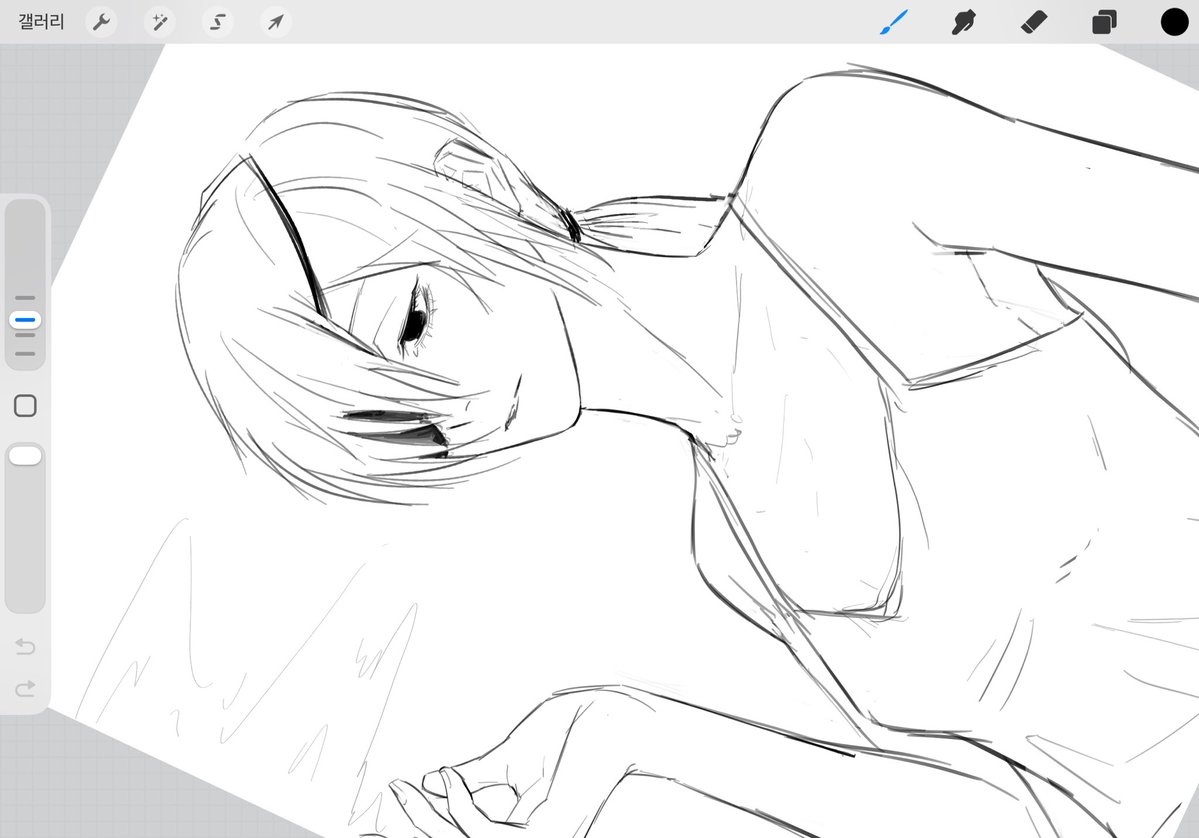Select the Eraser tool
Viewport: 1199px width, 838px height.
click(x=1034, y=22)
